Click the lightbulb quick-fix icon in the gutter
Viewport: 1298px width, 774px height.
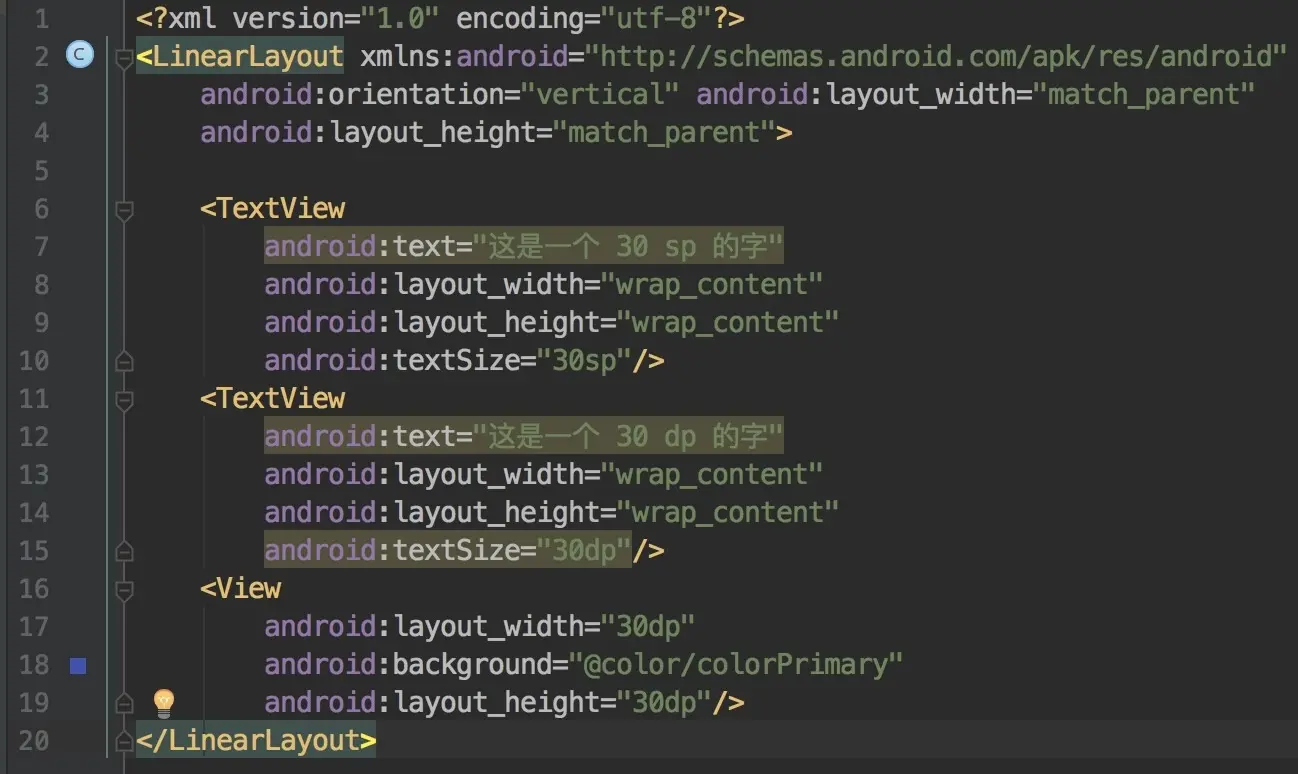pyautogui.click(x=163, y=701)
